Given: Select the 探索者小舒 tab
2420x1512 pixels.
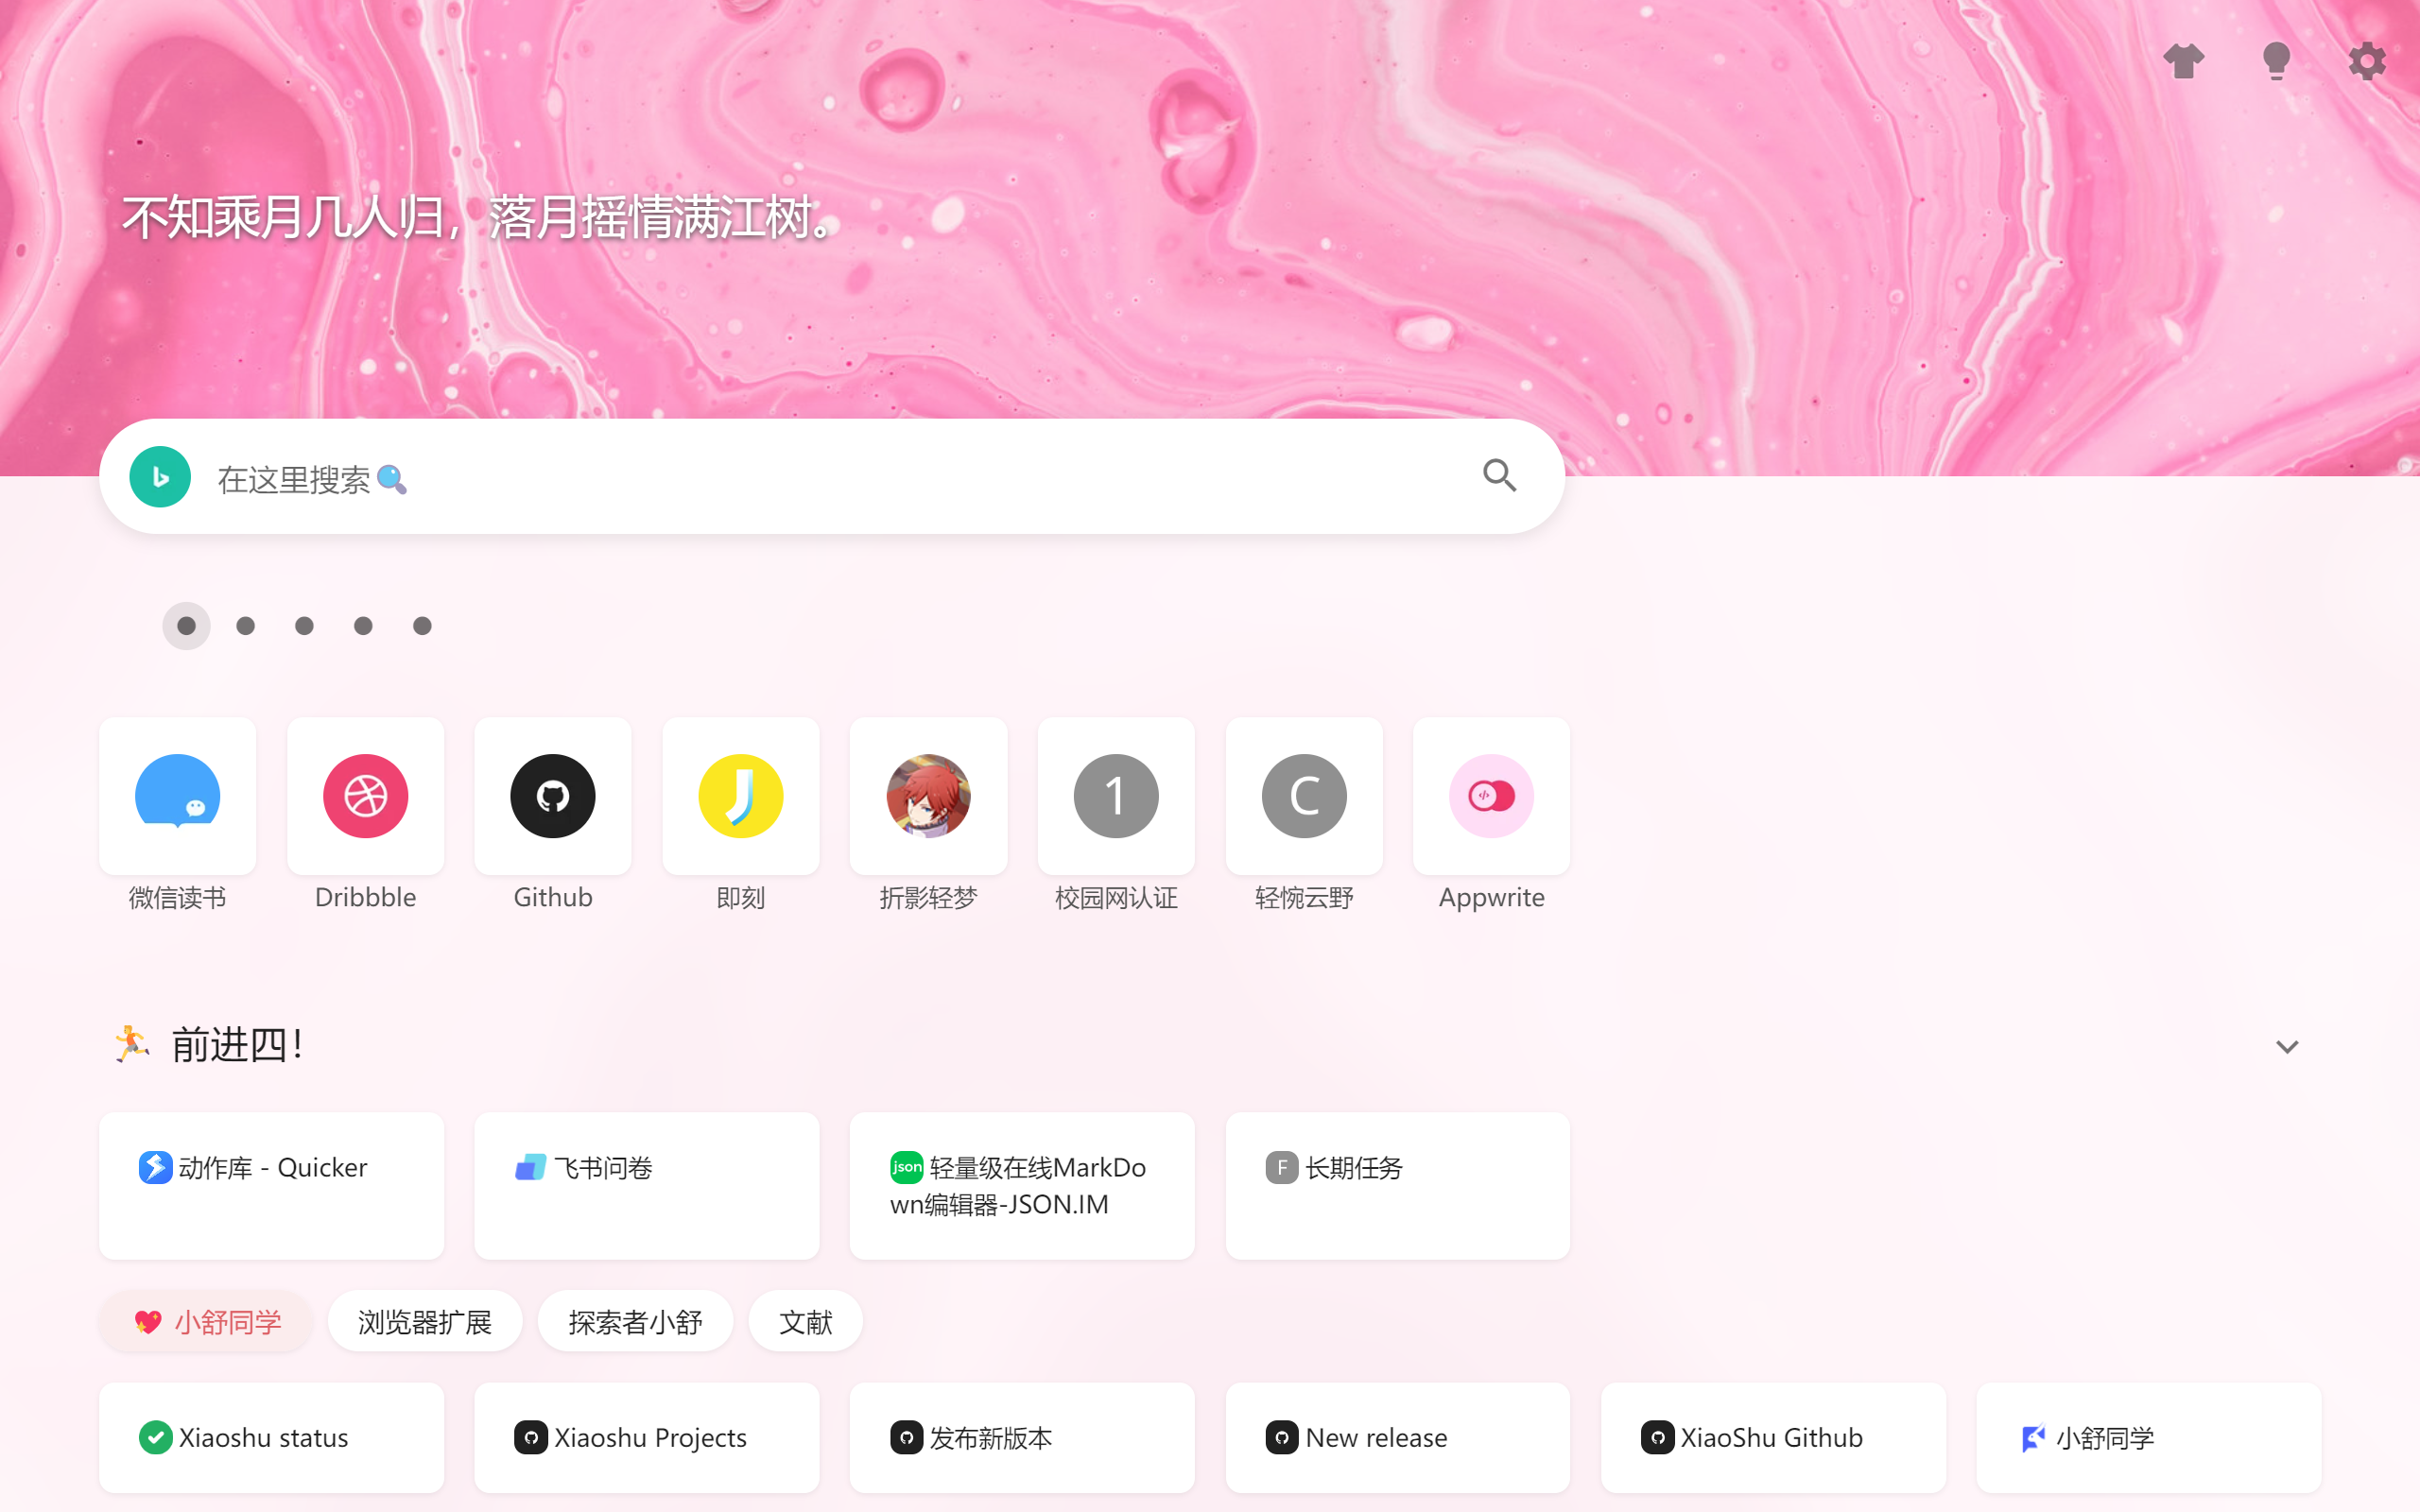Looking at the screenshot, I should (x=635, y=1322).
